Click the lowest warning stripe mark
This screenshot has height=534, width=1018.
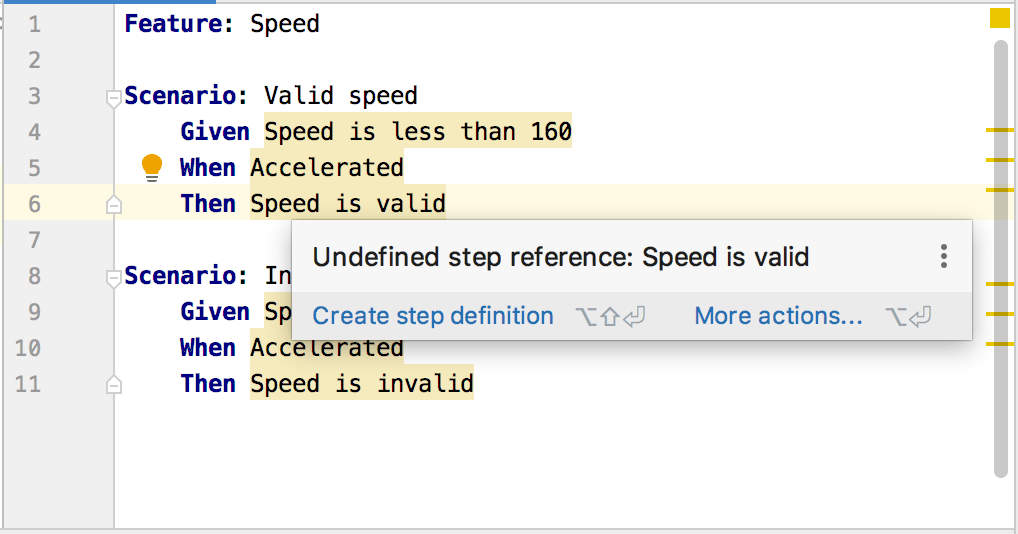[x=999, y=343]
